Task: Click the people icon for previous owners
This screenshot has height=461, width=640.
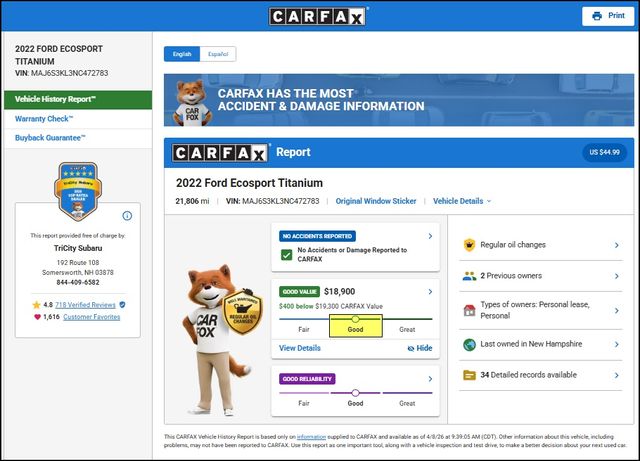Action: (x=469, y=276)
